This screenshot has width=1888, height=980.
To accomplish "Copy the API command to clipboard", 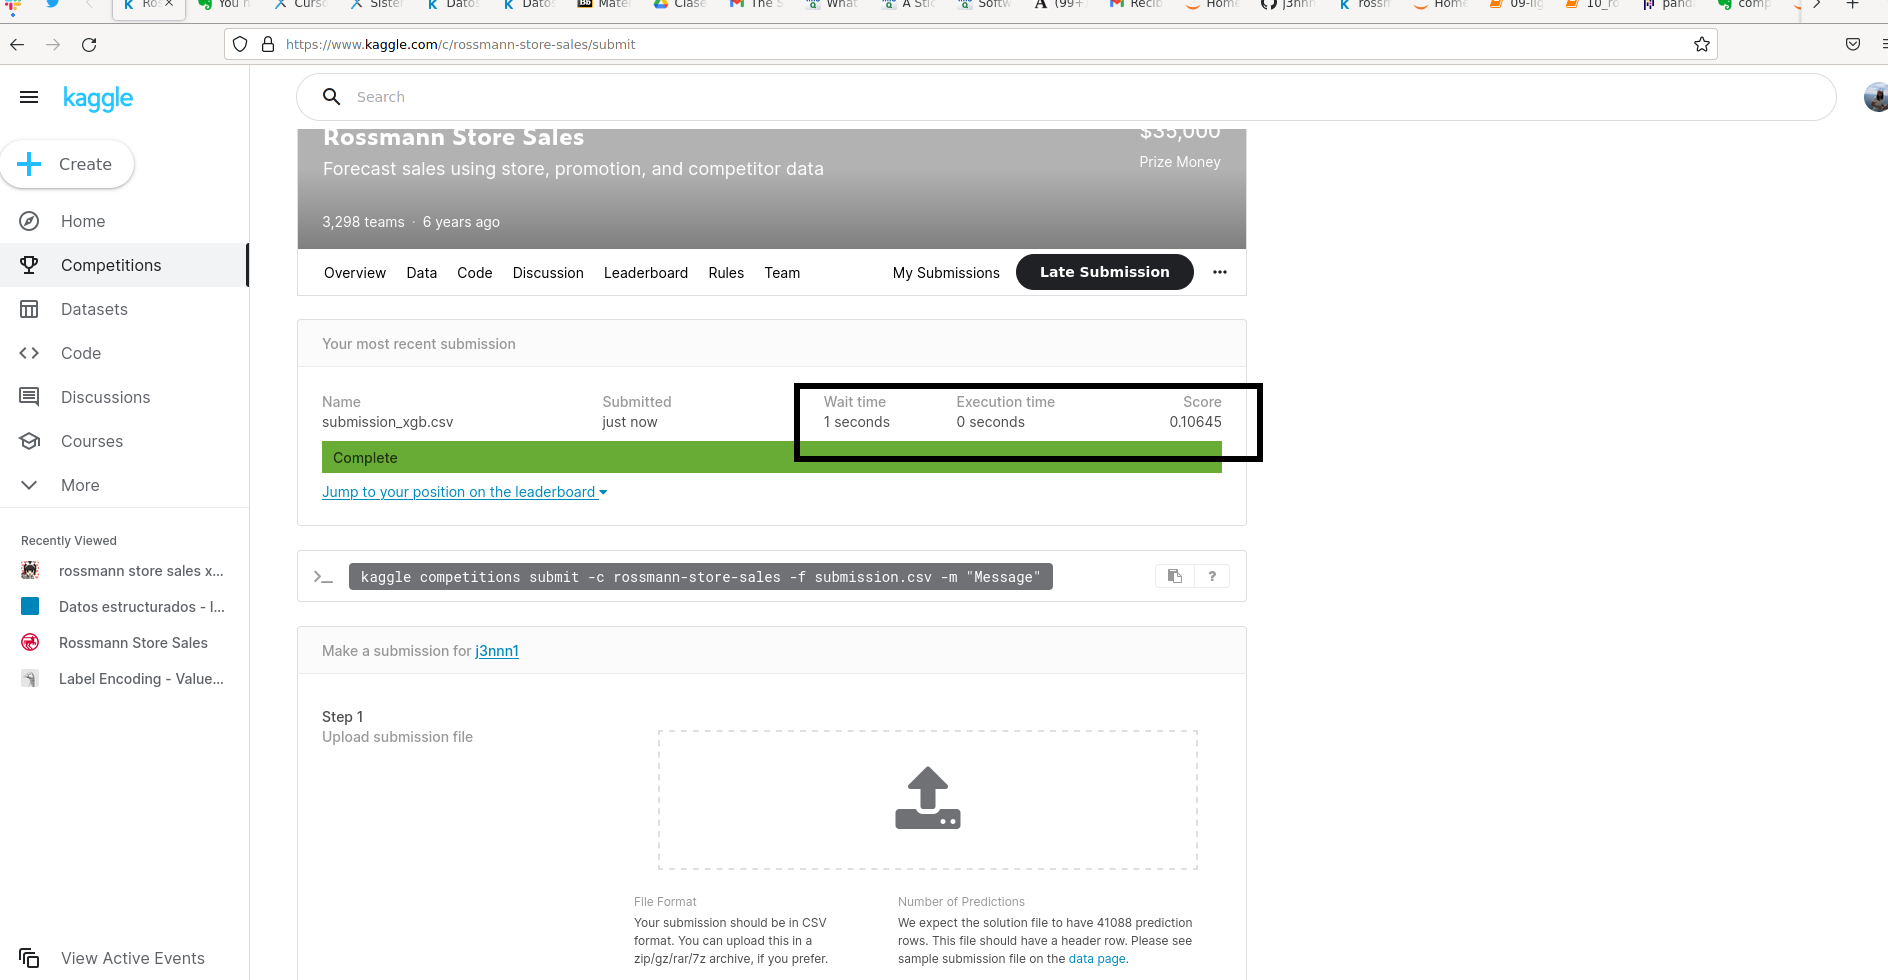I will (1175, 576).
